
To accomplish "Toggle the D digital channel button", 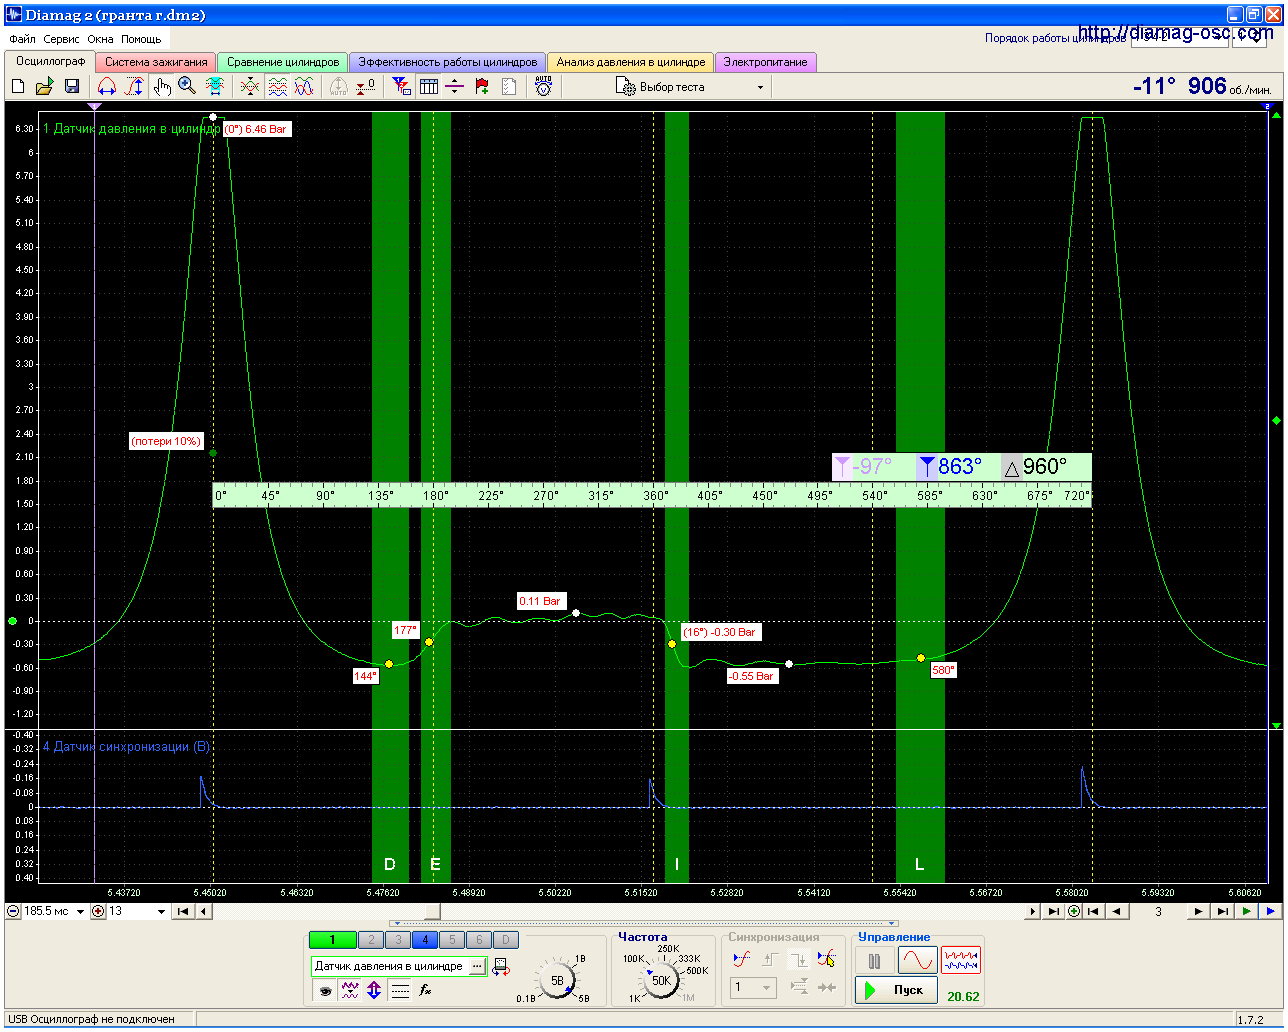I will click(506, 940).
